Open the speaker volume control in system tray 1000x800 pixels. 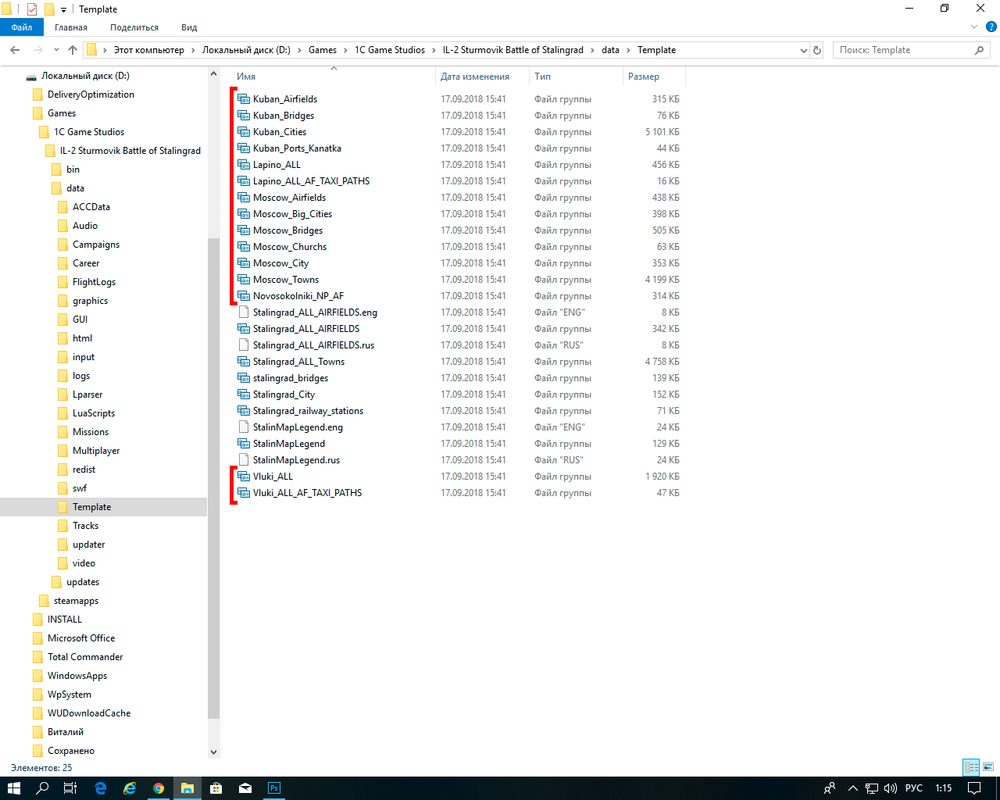889,788
